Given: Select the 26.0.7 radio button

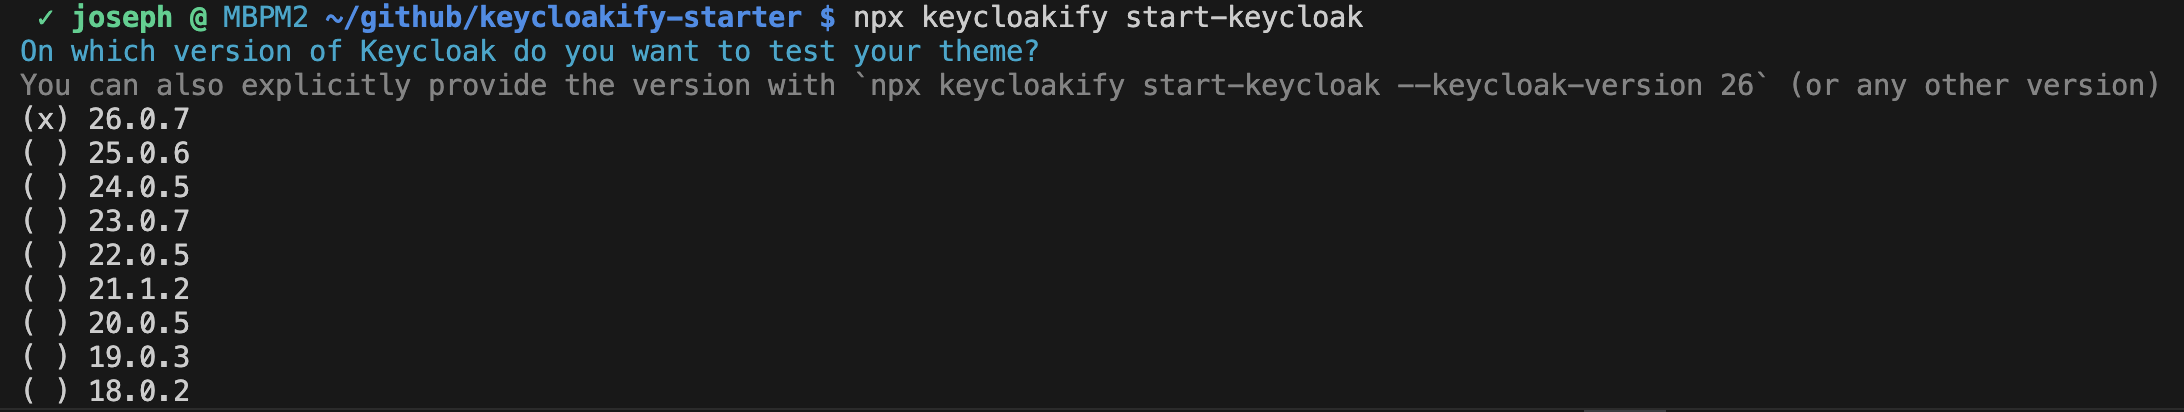Looking at the screenshot, I should pos(45,120).
